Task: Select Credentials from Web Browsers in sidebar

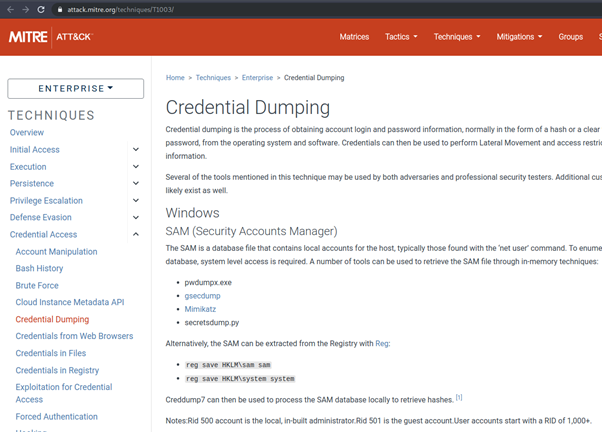Action: tap(75, 336)
